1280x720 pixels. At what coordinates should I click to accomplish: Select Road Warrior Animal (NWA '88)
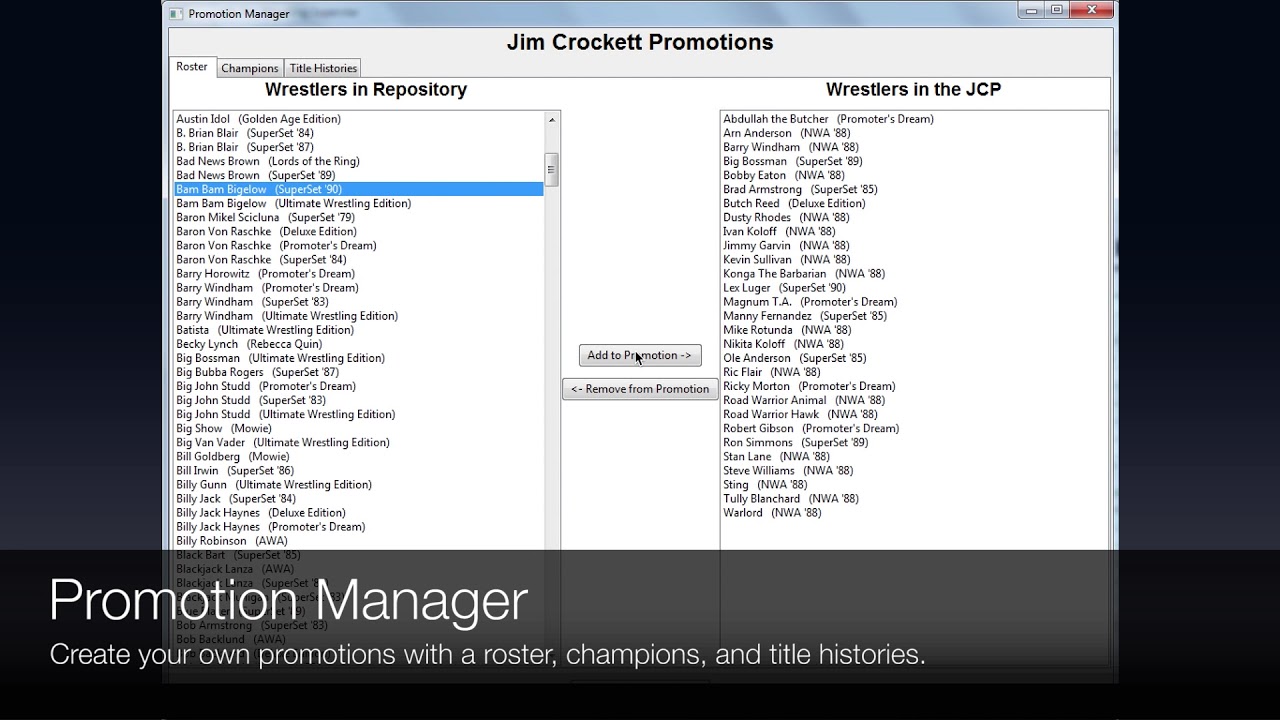[914, 400]
